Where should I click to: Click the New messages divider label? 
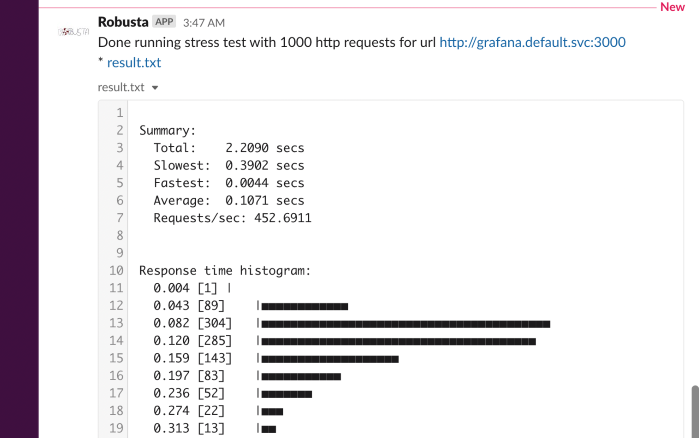(x=672, y=7)
